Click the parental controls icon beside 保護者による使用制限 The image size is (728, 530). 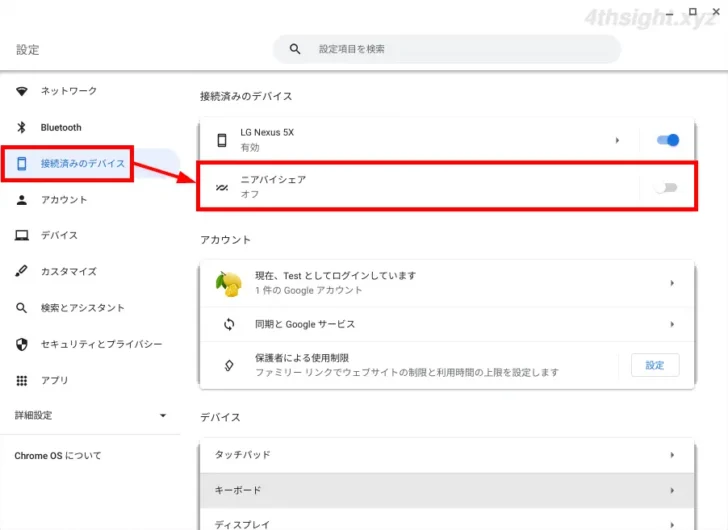[x=229, y=365]
